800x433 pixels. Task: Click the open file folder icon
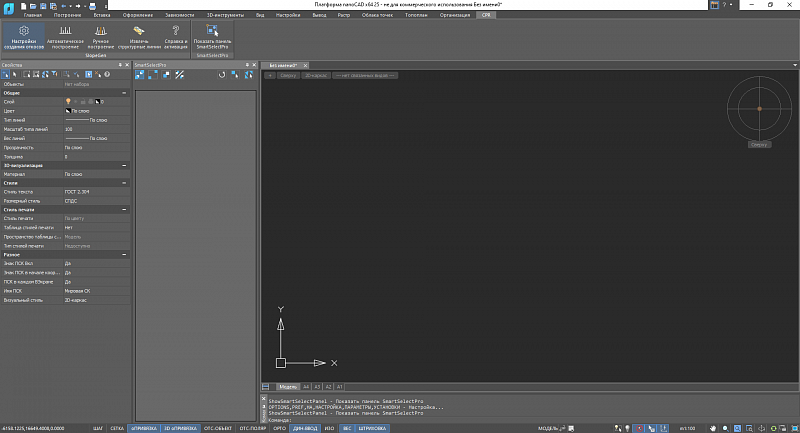(x=33, y=6)
